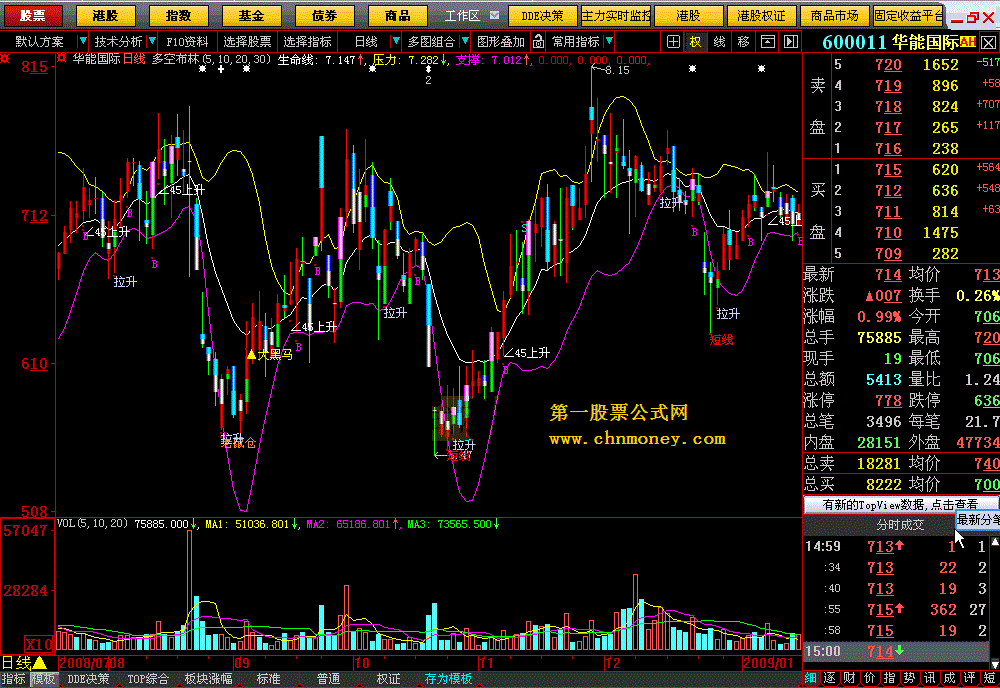
Task: Click the trade list scroll down arrow
Action: 995,663
